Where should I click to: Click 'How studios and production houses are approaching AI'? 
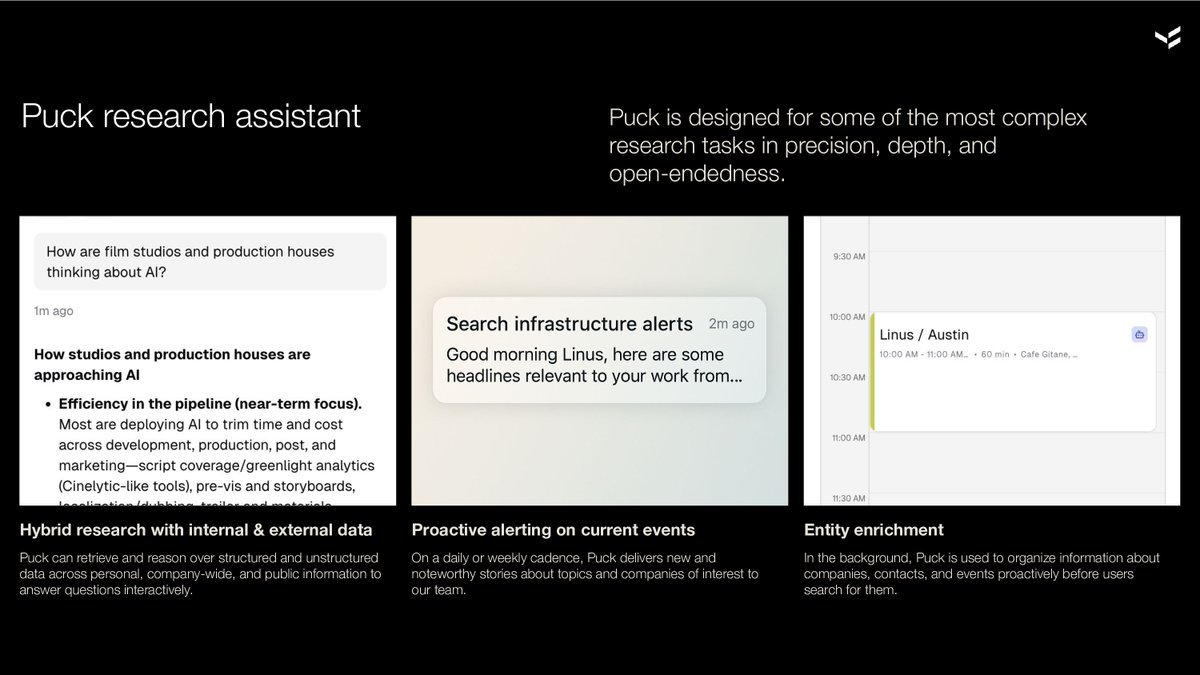point(172,365)
